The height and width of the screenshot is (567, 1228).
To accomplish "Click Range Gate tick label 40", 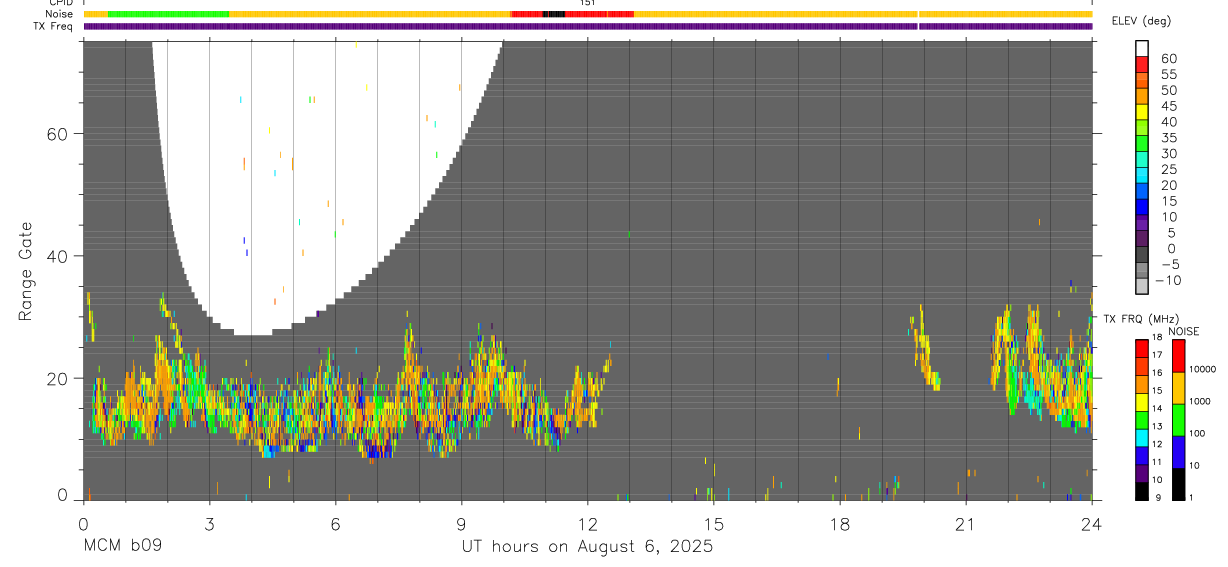I will click(x=57, y=256).
